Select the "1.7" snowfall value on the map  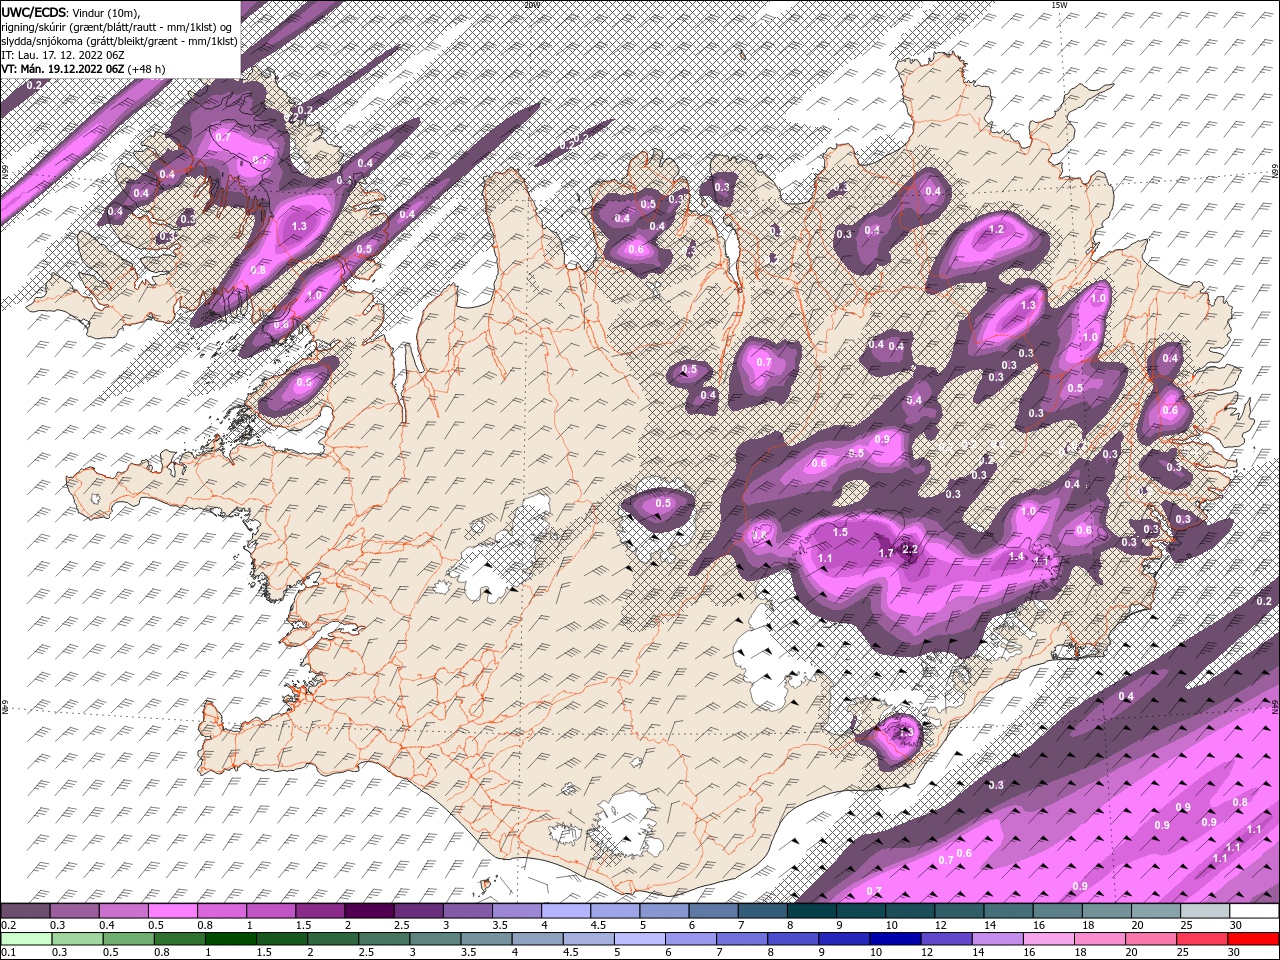click(885, 553)
